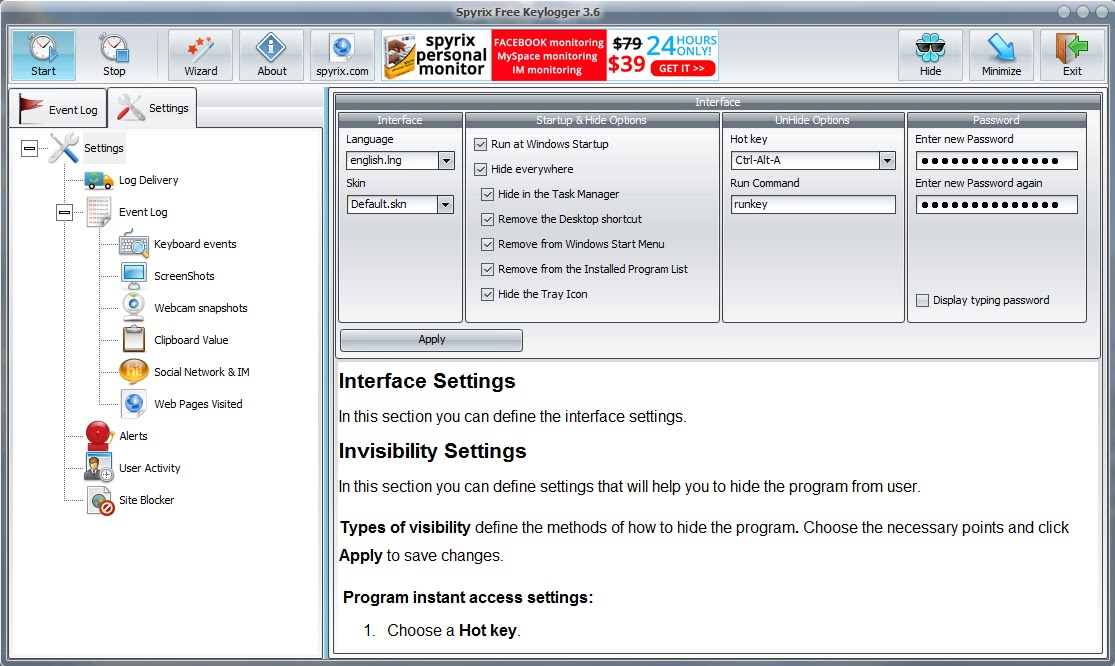The image size is (1115, 666).
Task: Click the Keyboard events icon
Action: (x=134, y=244)
